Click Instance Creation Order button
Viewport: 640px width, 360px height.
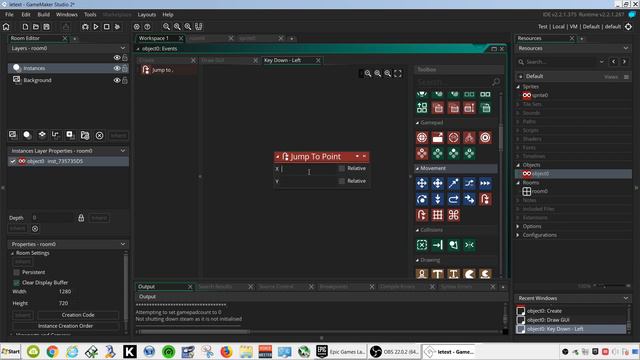coord(65,326)
